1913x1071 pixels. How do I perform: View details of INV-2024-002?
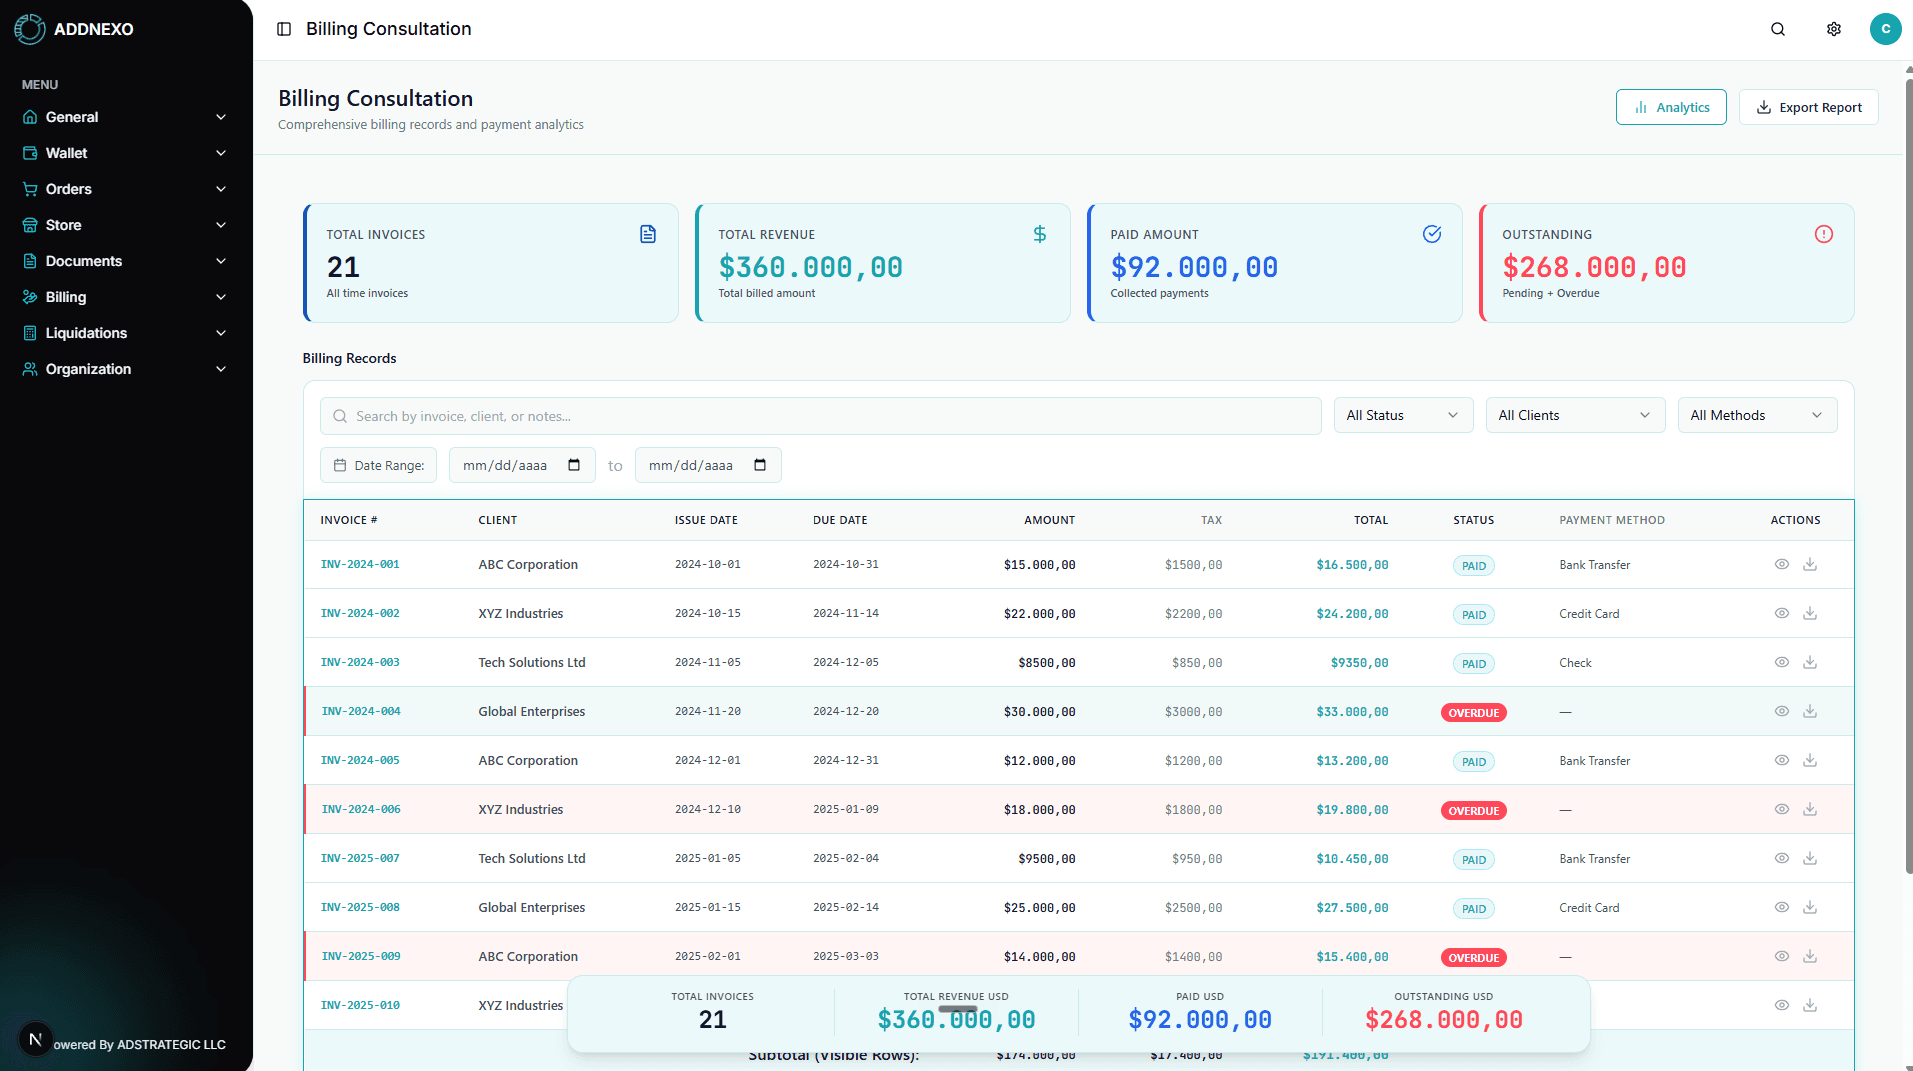[x=1782, y=613]
